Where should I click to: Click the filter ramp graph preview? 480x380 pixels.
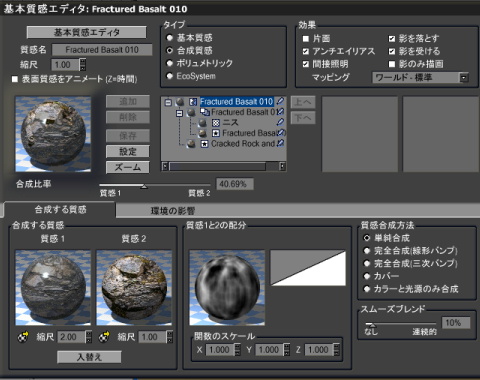coord(308,268)
